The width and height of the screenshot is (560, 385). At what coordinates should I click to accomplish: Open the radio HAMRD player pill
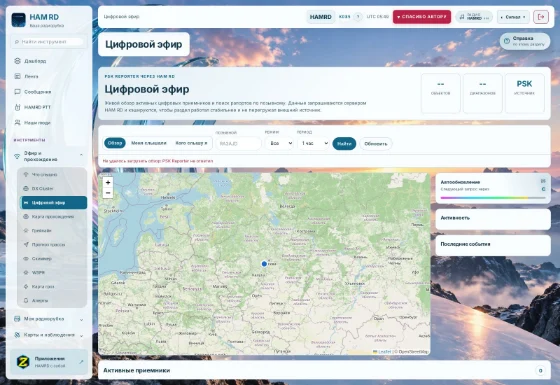click(x=474, y=17)
